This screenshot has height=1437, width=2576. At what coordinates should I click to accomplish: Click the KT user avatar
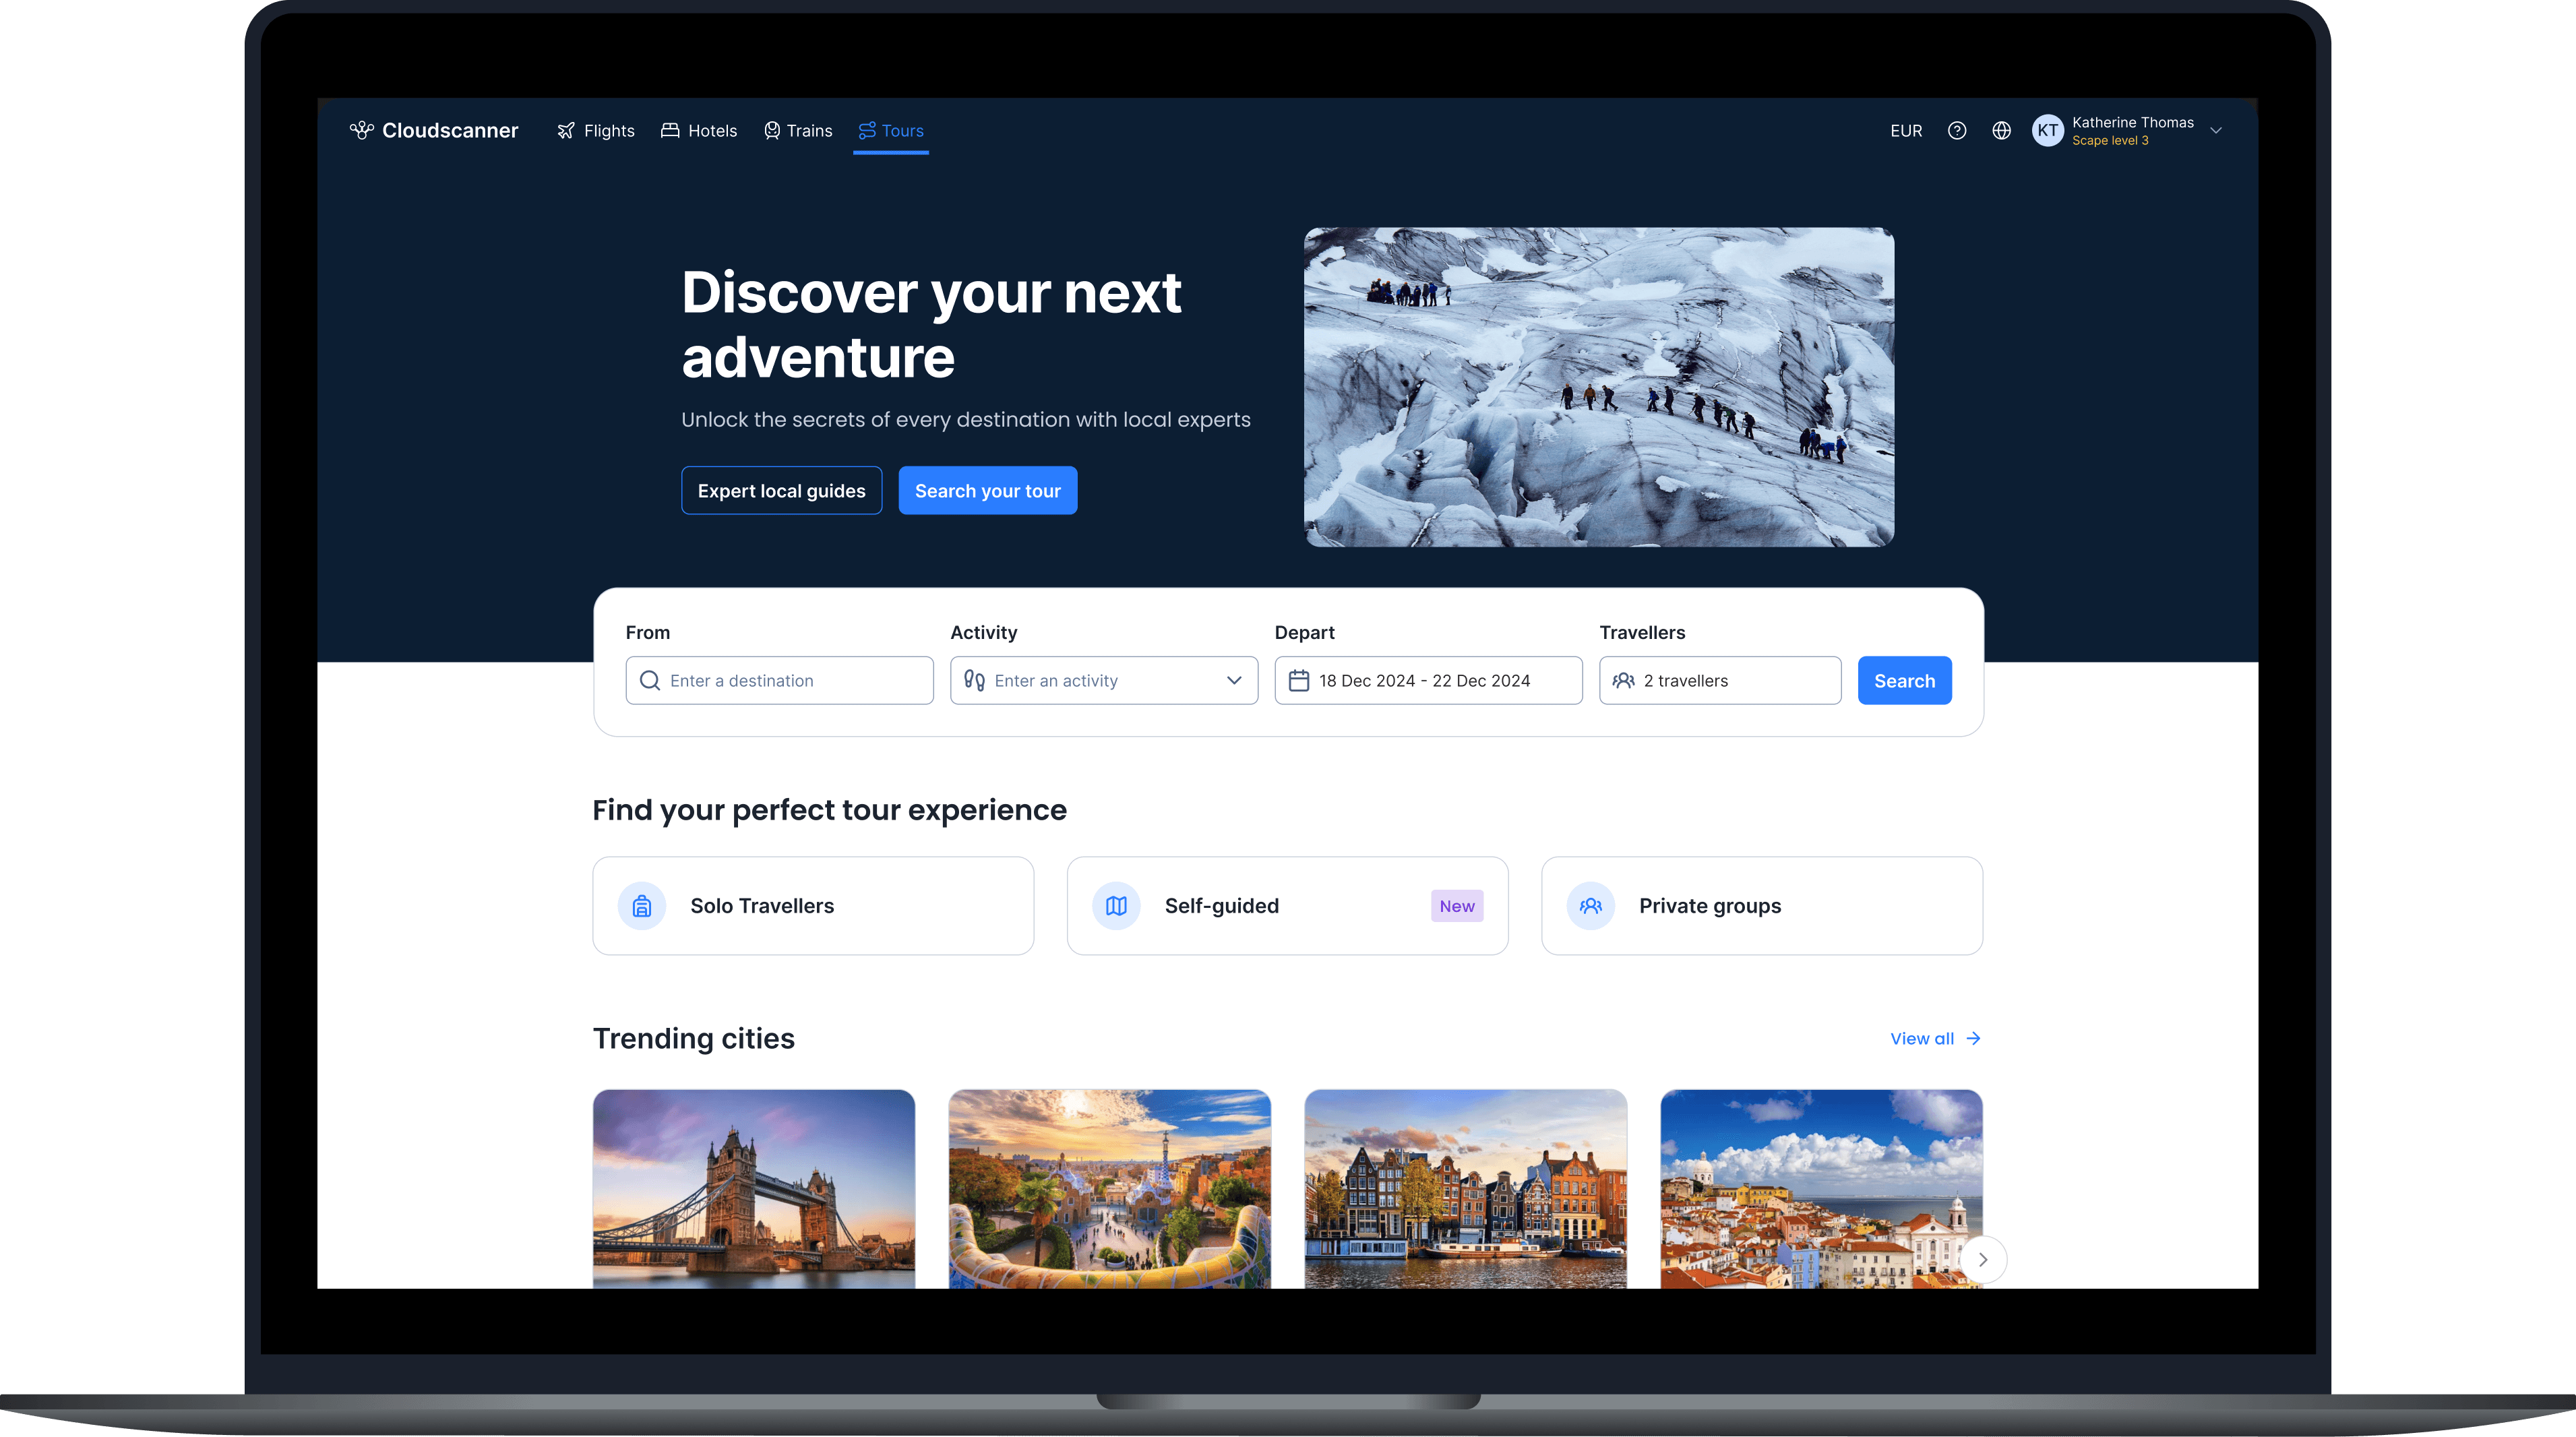point(2047,131)
